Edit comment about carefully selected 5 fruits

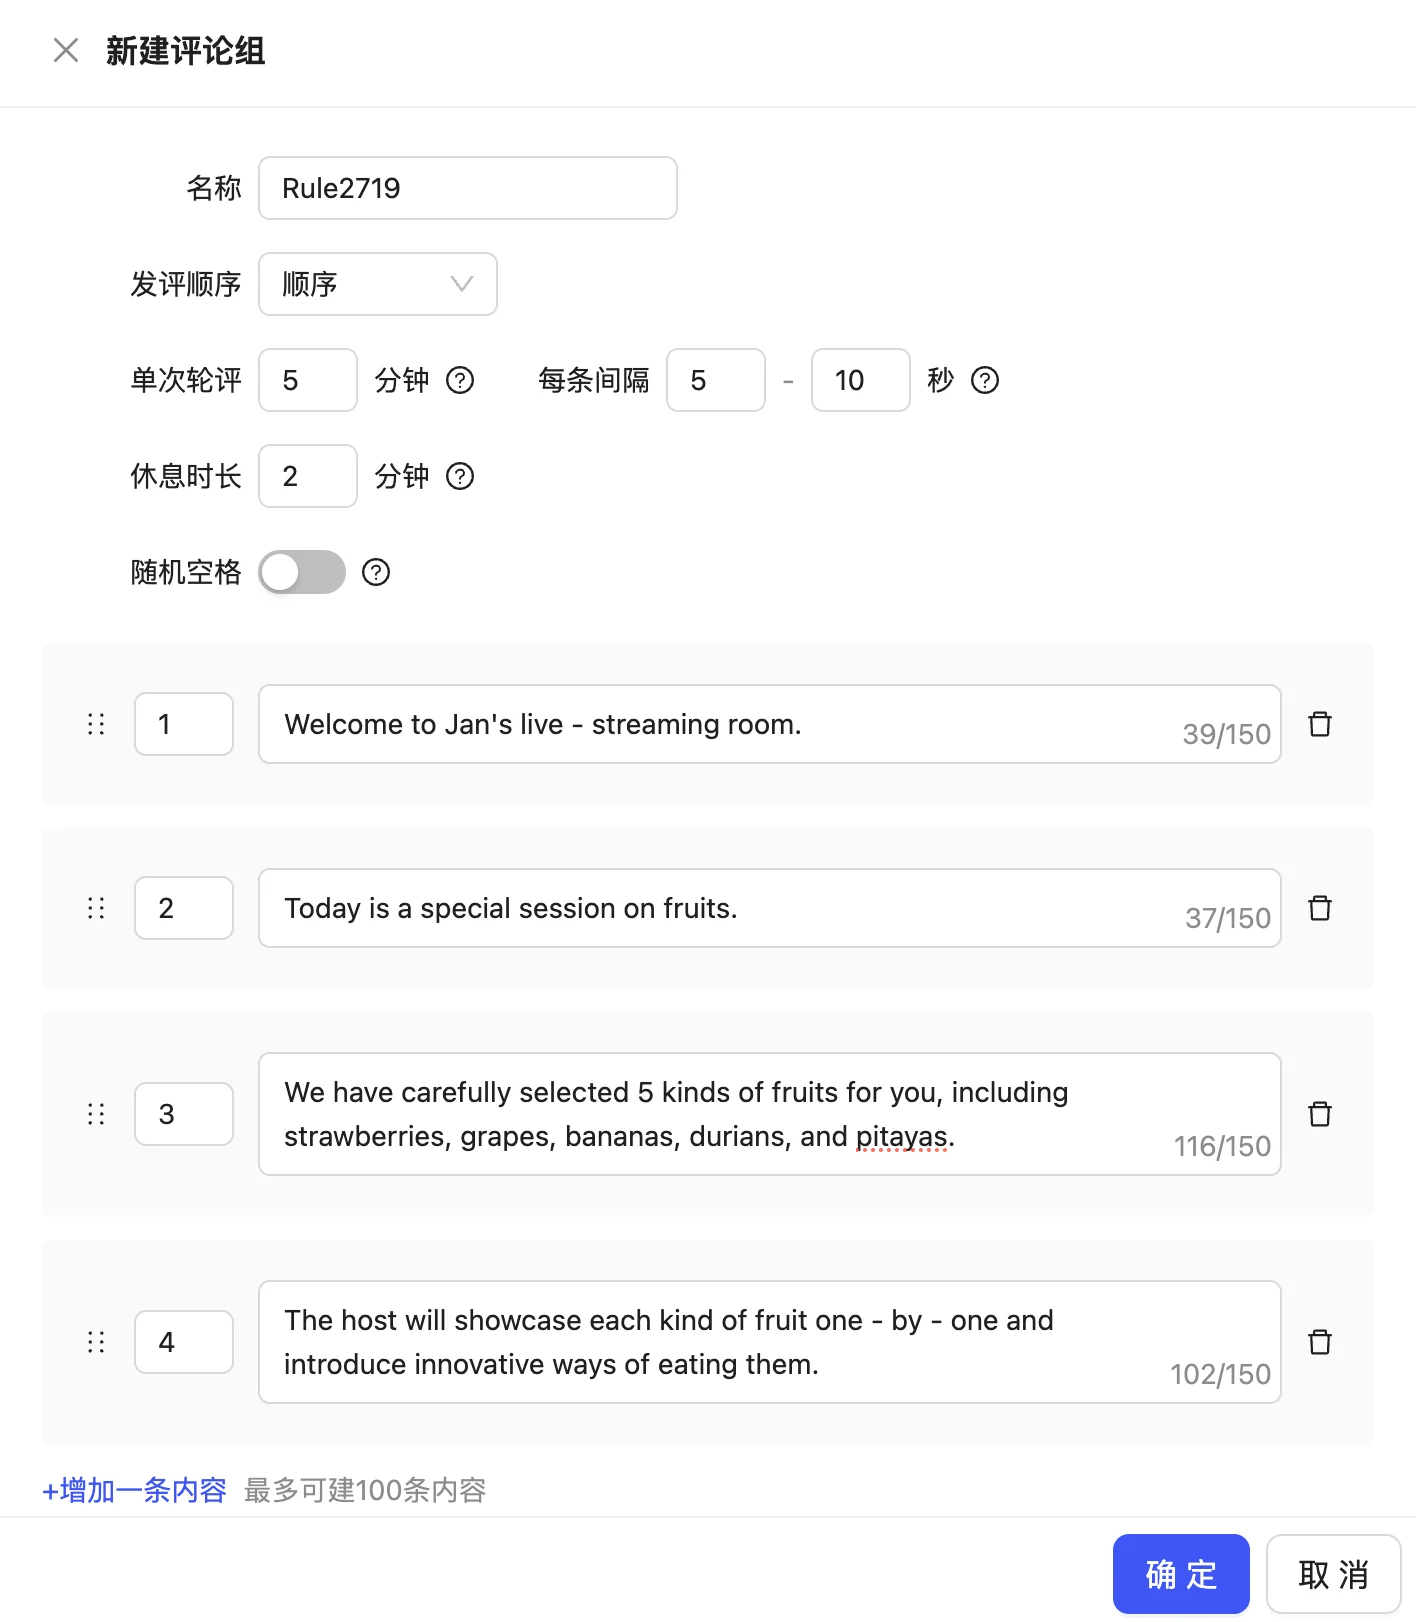(770, 1114)
